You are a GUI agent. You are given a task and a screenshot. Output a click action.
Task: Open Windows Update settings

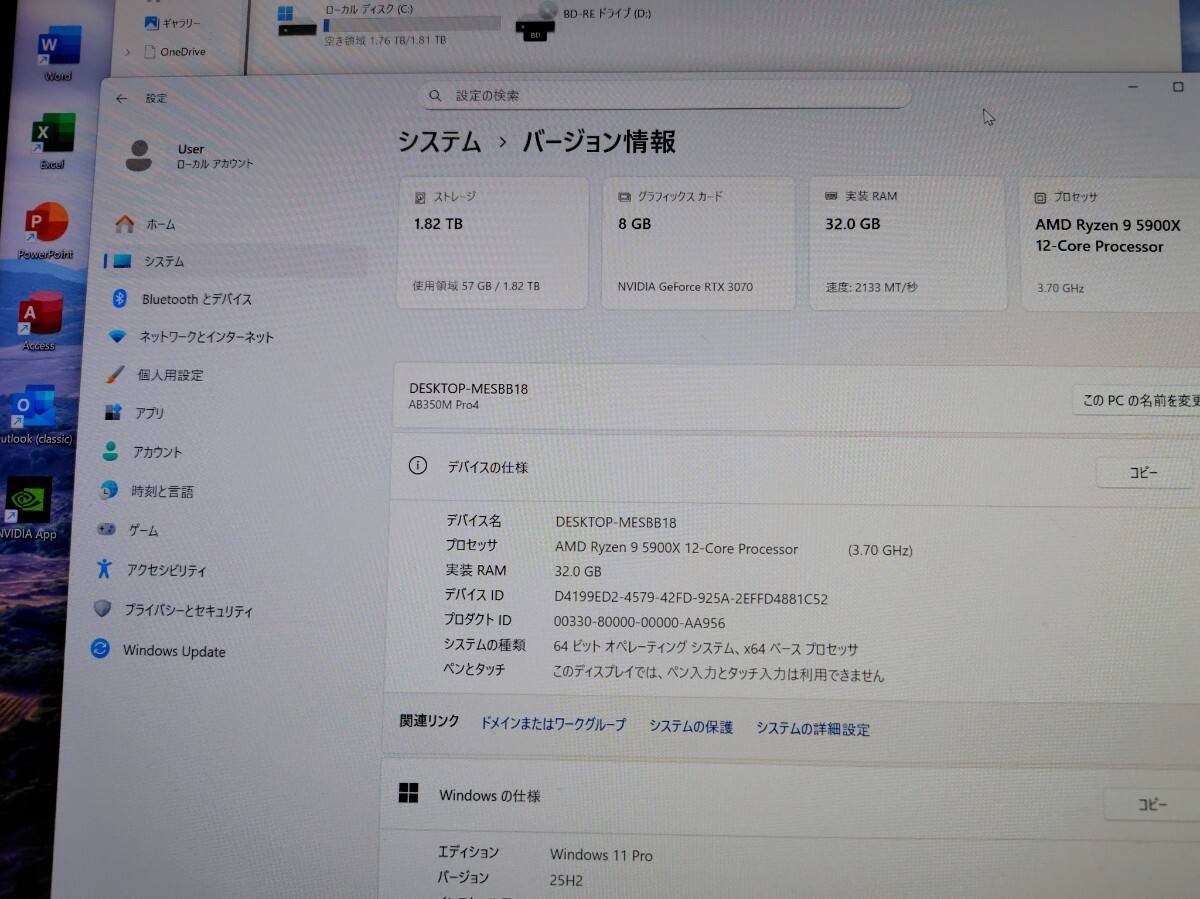pyautogui.click(x=175, y=651)
